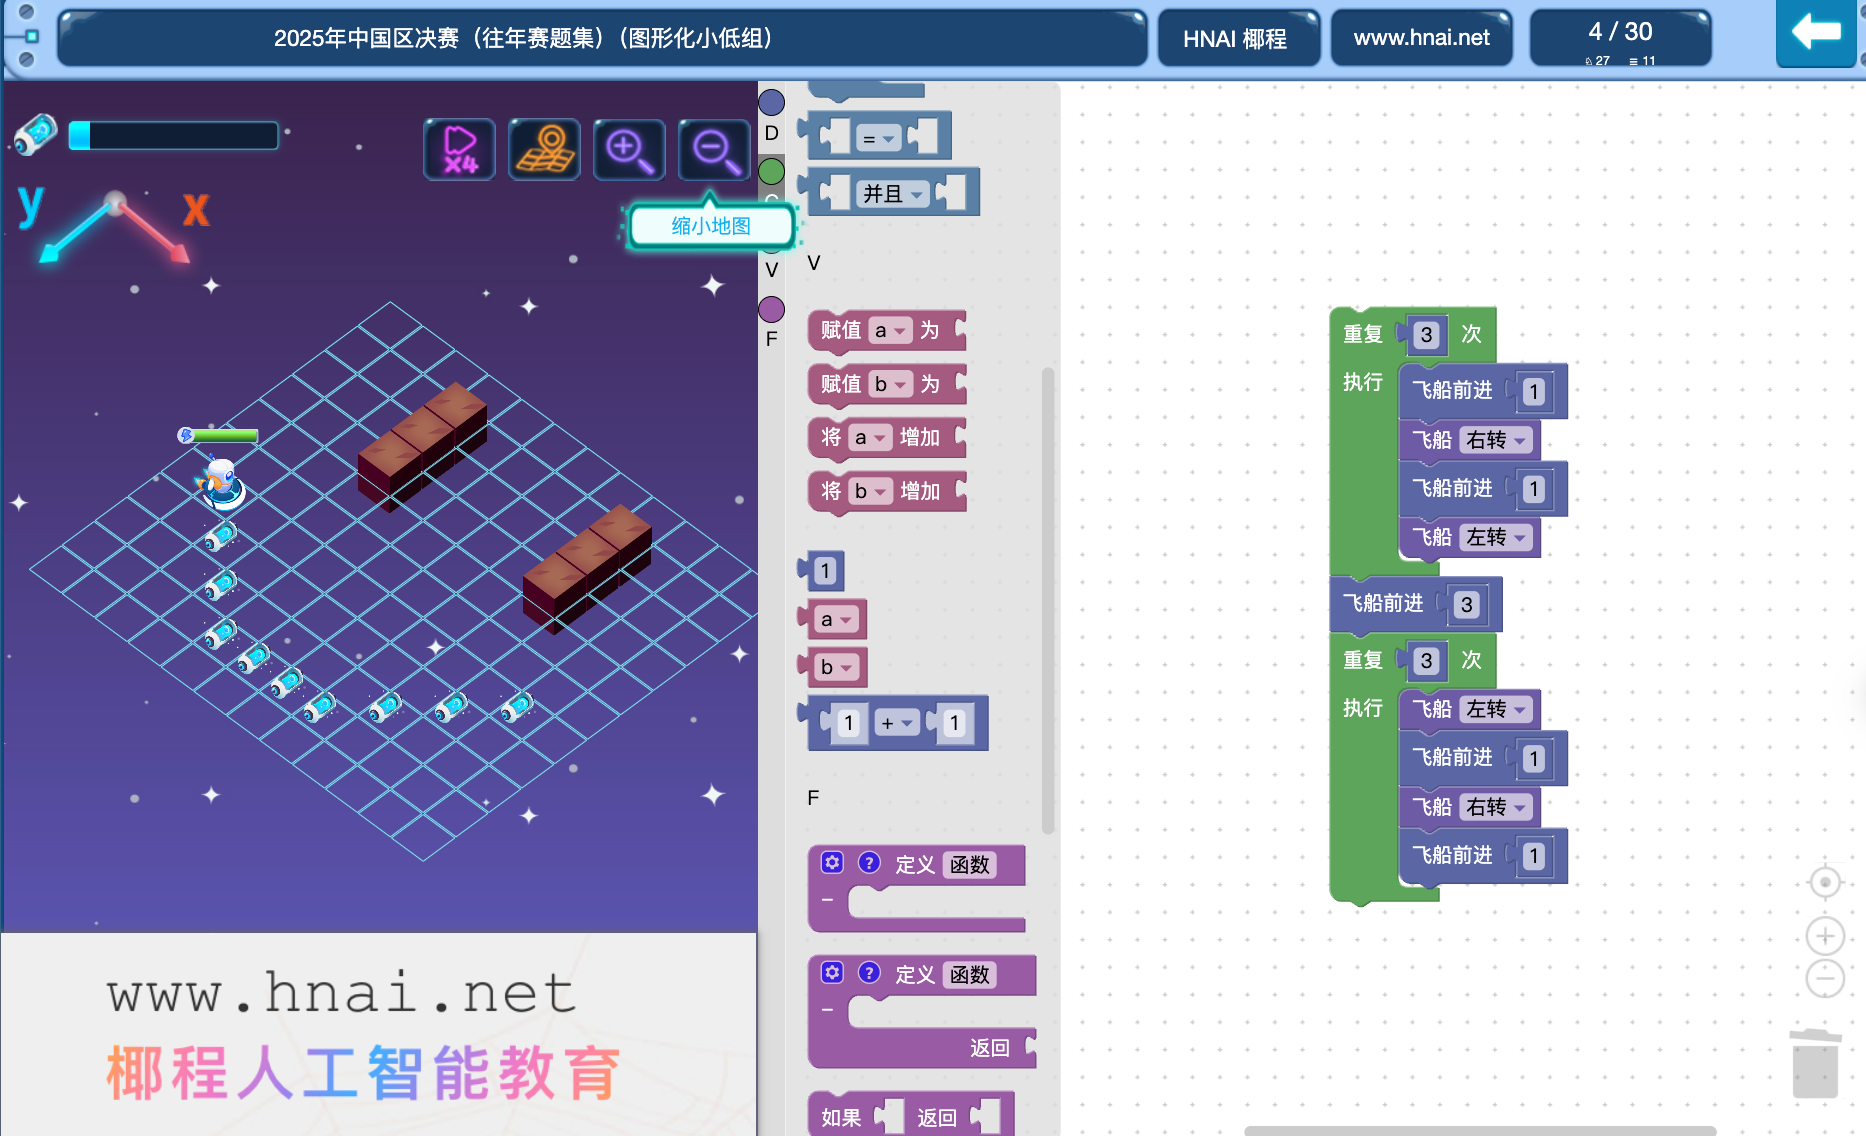
Task: Click the HNAI 椰程 button in the top bar
Action: click(x=1238, y=37)
